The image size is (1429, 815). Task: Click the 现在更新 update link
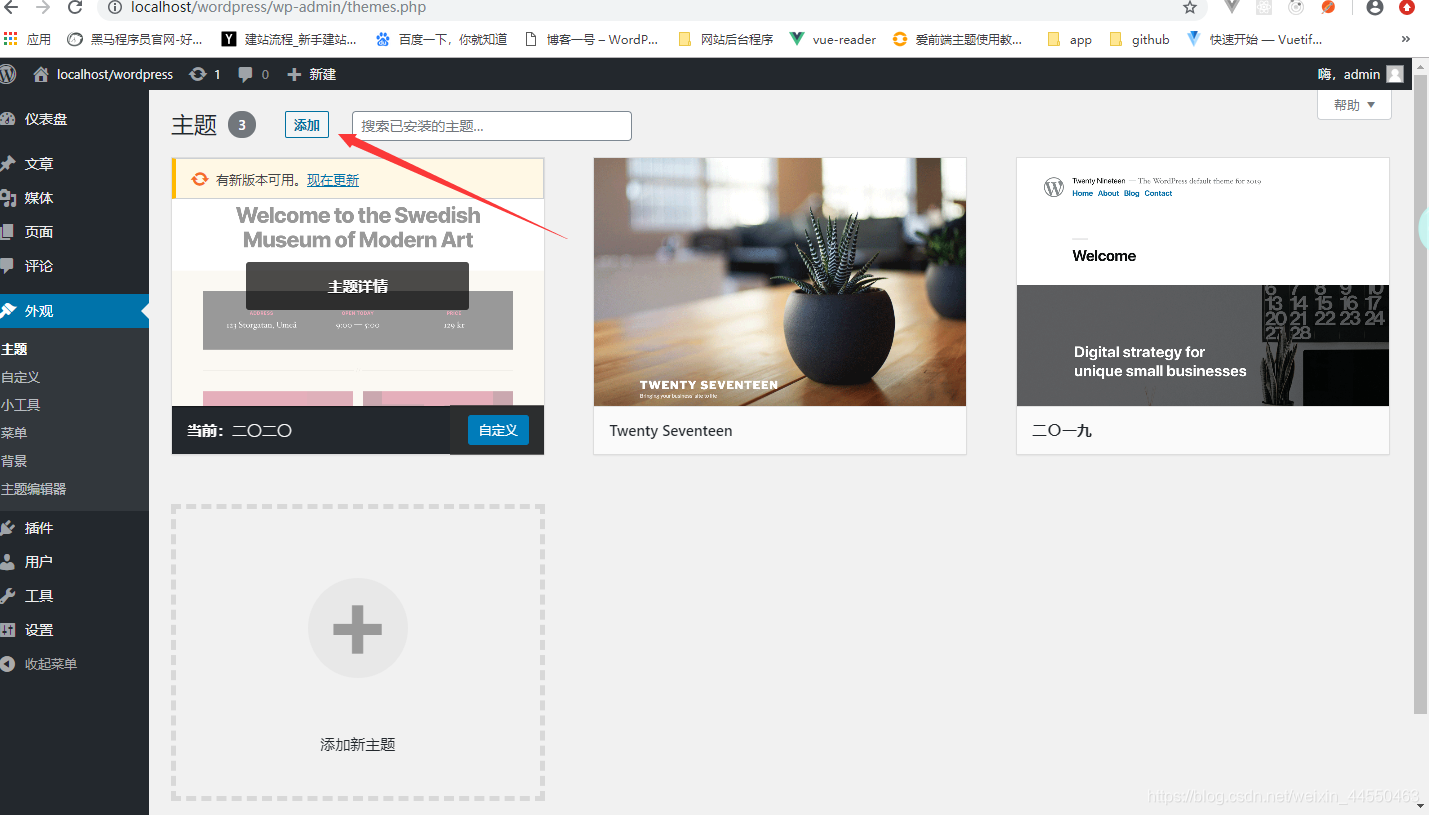click(x=333, y=180)
